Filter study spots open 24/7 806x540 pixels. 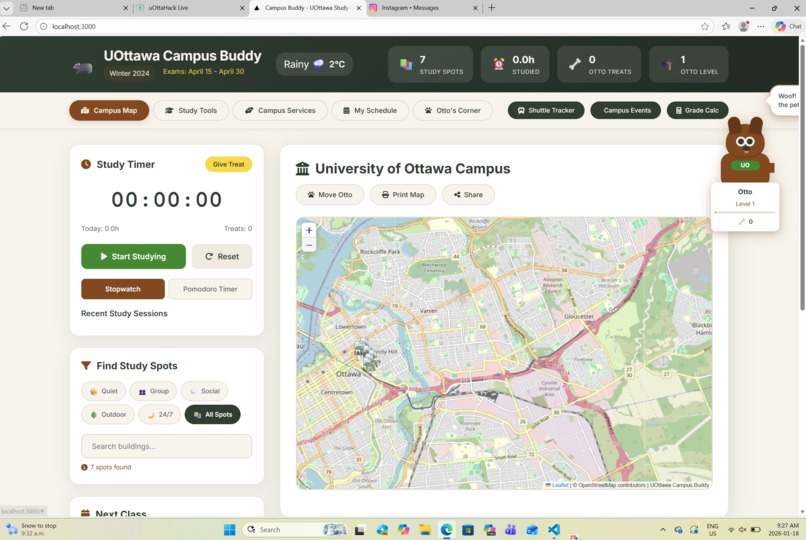pos(159,415)
